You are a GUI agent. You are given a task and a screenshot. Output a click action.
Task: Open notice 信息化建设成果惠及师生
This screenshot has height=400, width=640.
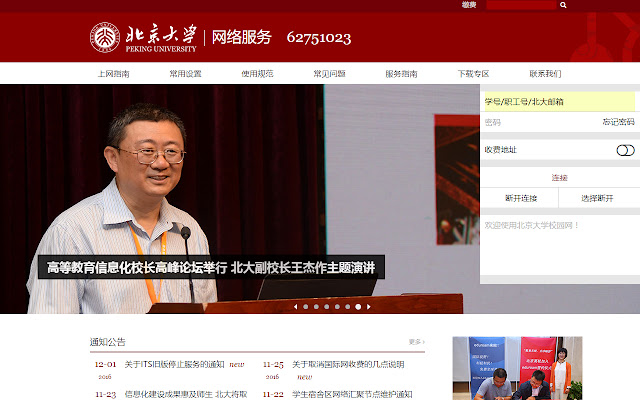[x=186, y=394]
